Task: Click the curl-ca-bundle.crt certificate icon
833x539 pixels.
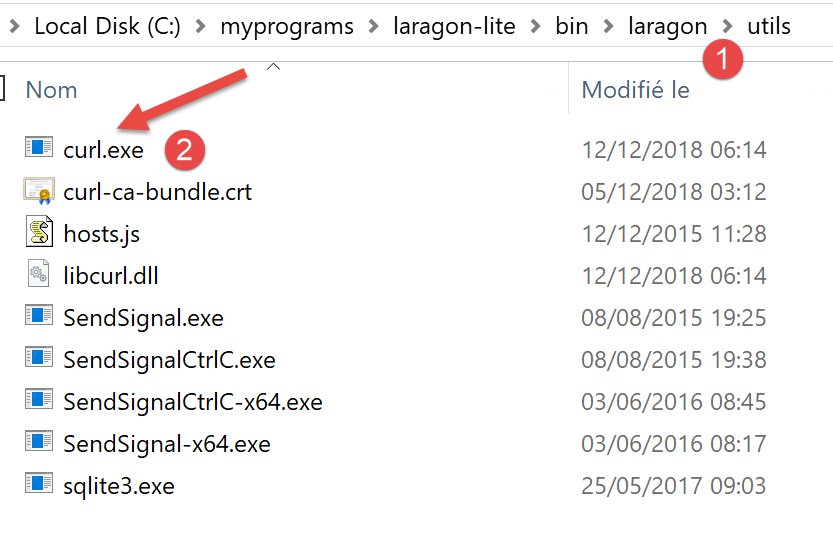Action: (38, 191)
